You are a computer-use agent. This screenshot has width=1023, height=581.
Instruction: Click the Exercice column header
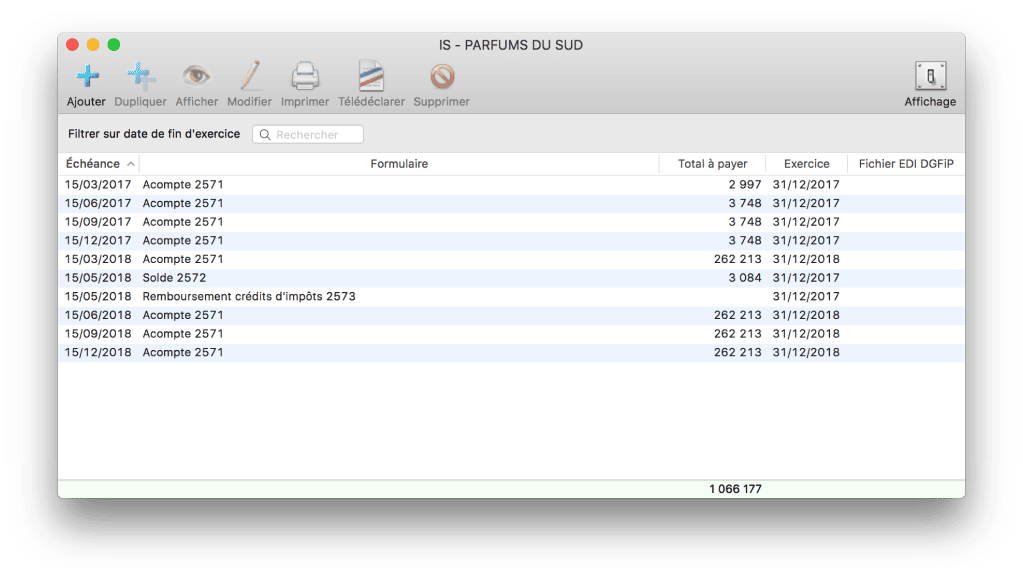pyautogui.click(x=806, y=164)
